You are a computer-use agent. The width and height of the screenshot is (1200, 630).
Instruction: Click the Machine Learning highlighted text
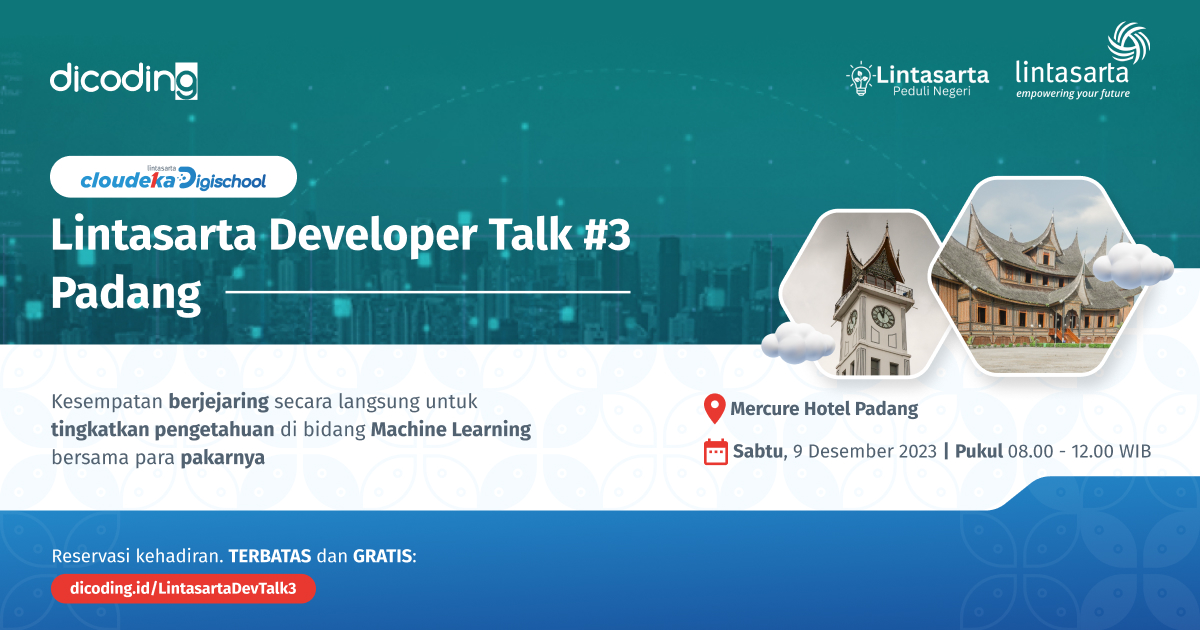coord(451,430)
